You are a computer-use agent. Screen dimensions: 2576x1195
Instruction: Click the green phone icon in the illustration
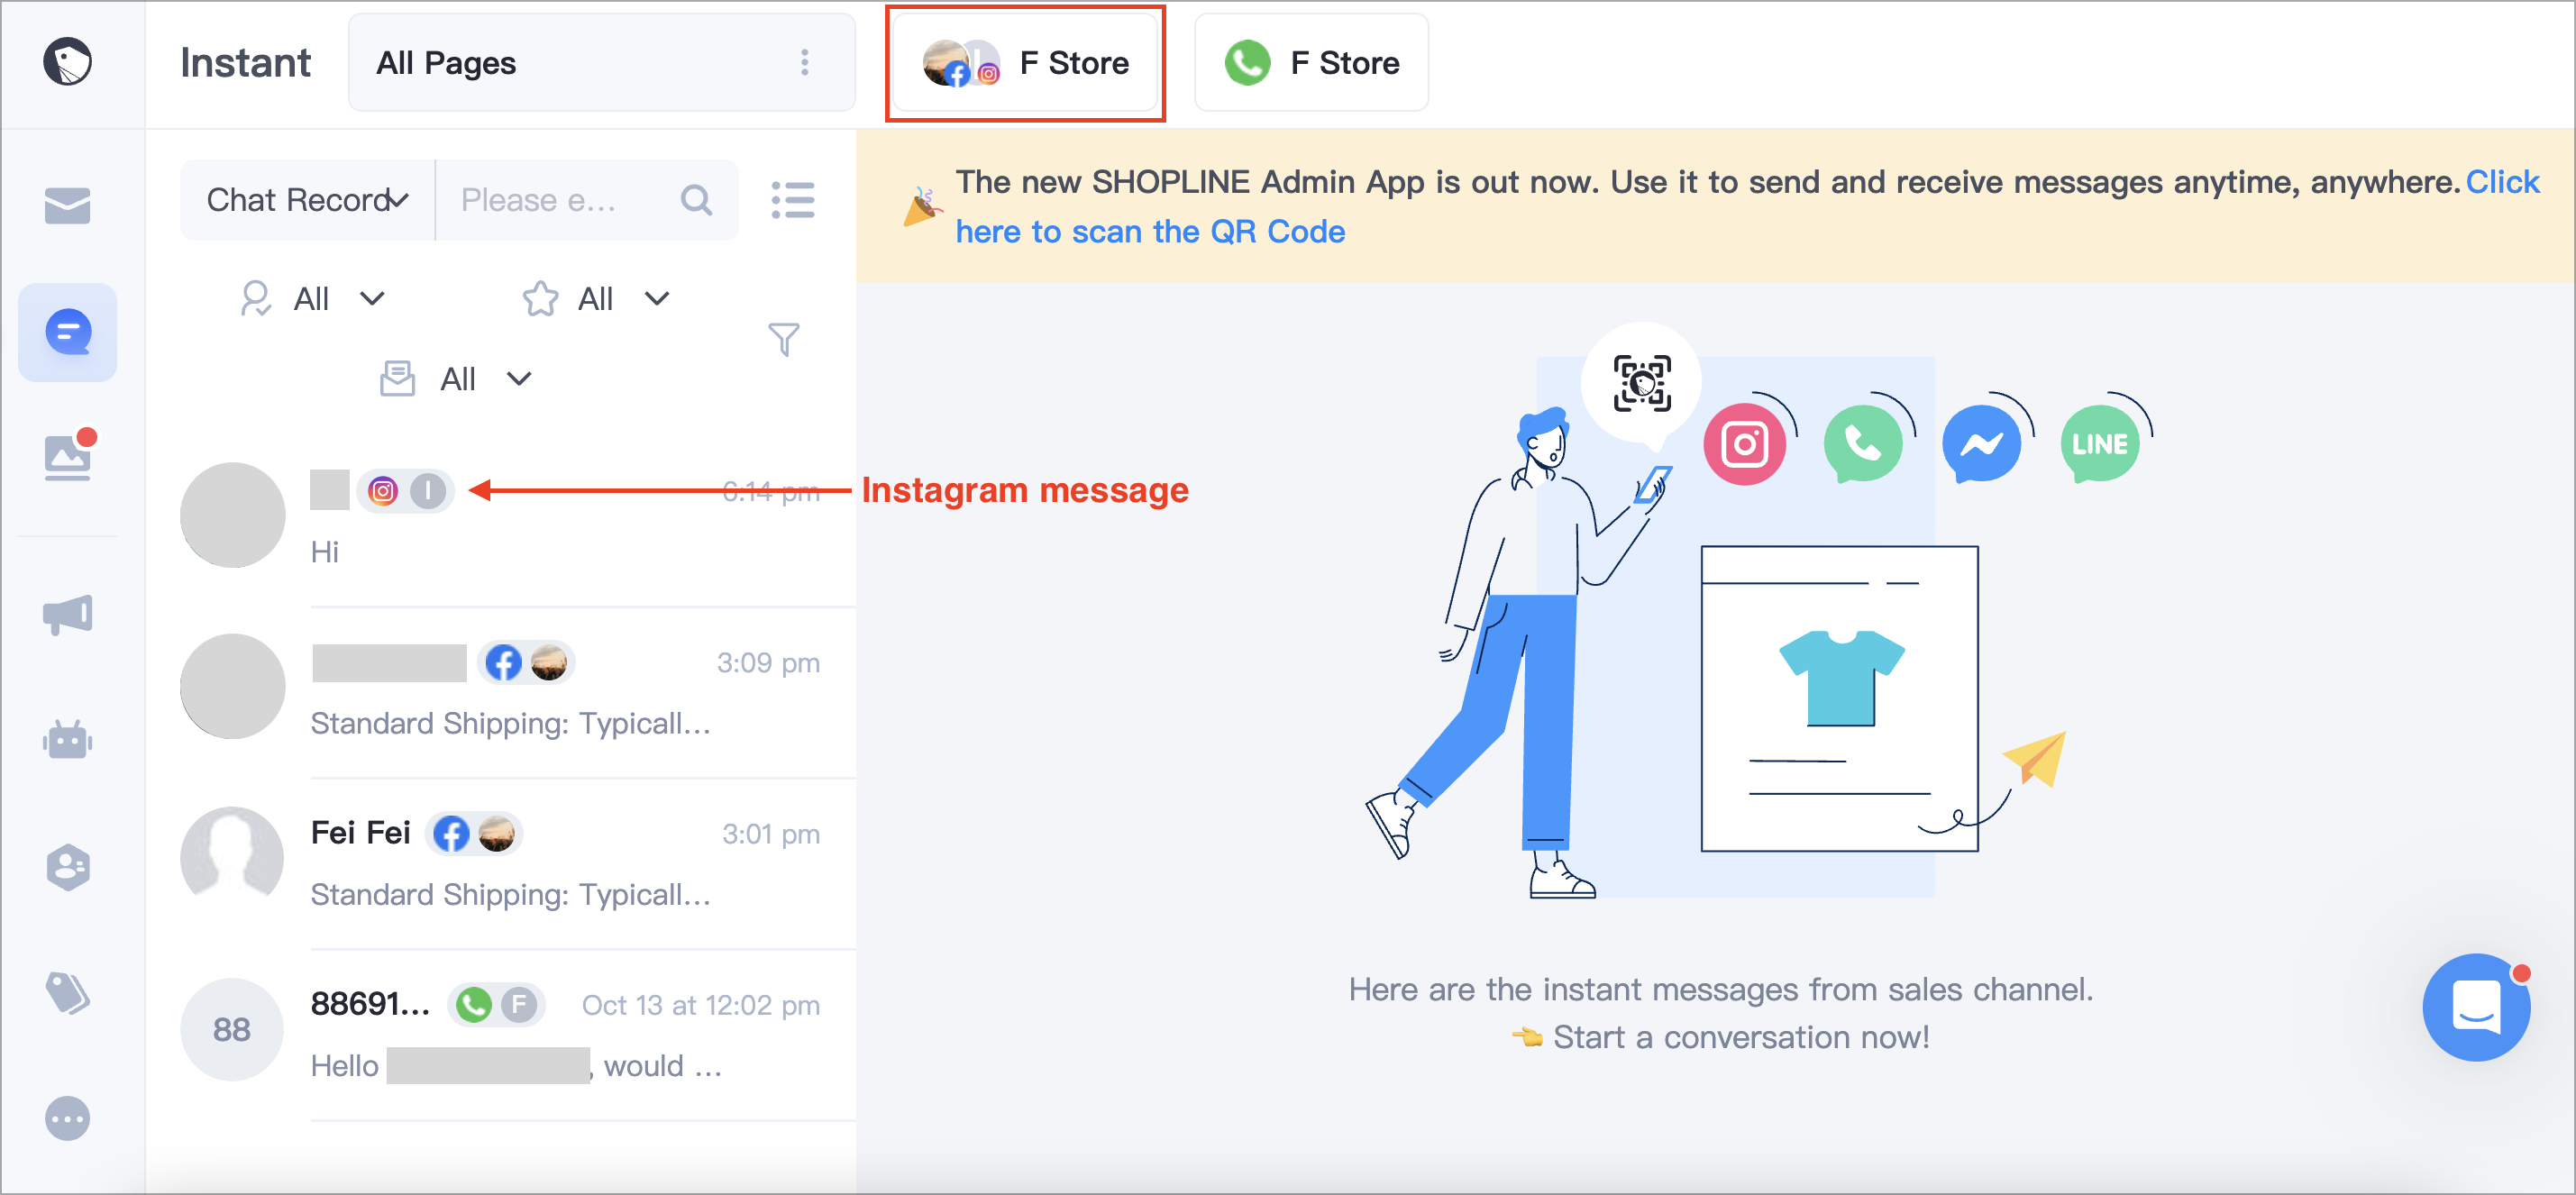click(1863, 444)
